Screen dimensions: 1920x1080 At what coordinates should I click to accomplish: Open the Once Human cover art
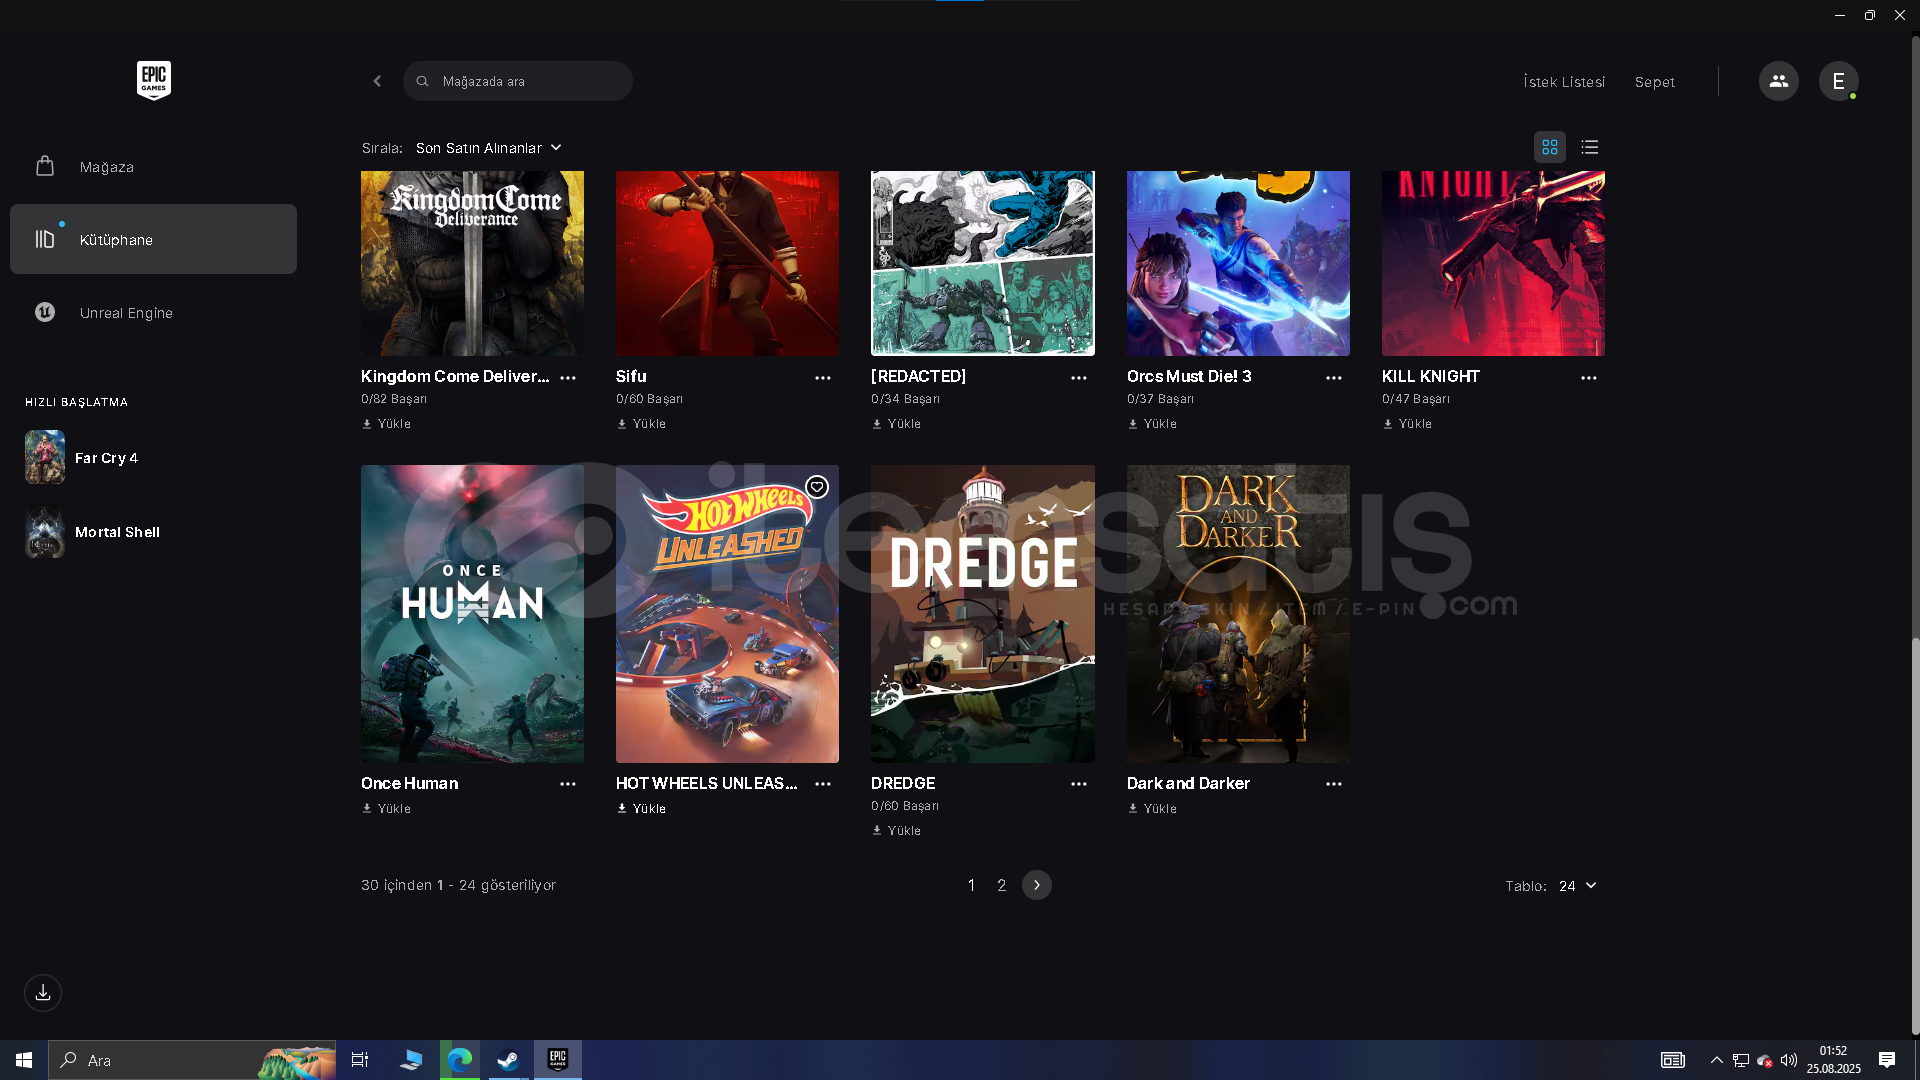click(472, 614)
